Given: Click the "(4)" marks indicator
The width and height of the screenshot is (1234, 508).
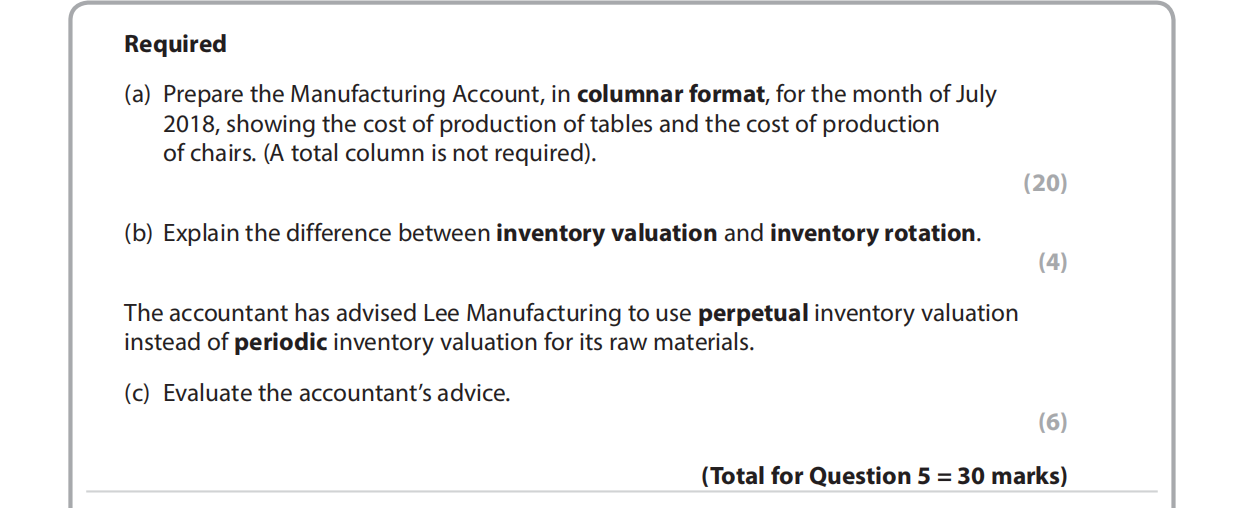Looking at the screenshot, I should (1052, 262).
